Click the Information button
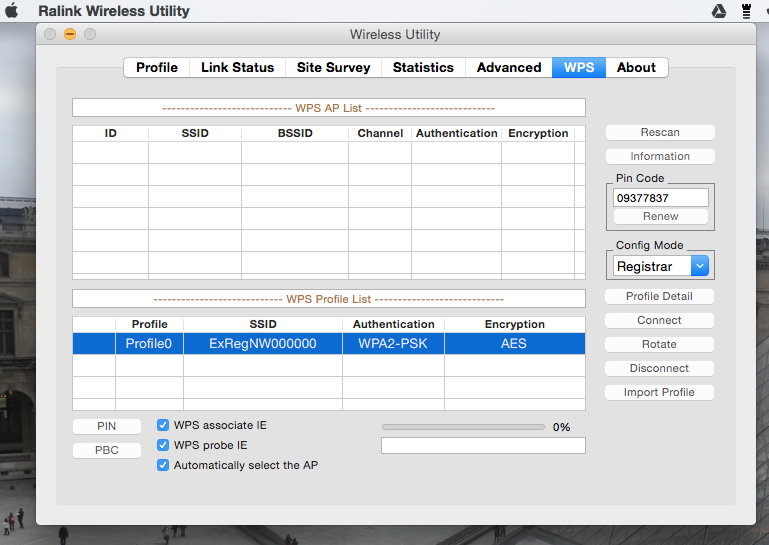Viewport: 769px width, 545px height. pos(660,156)
